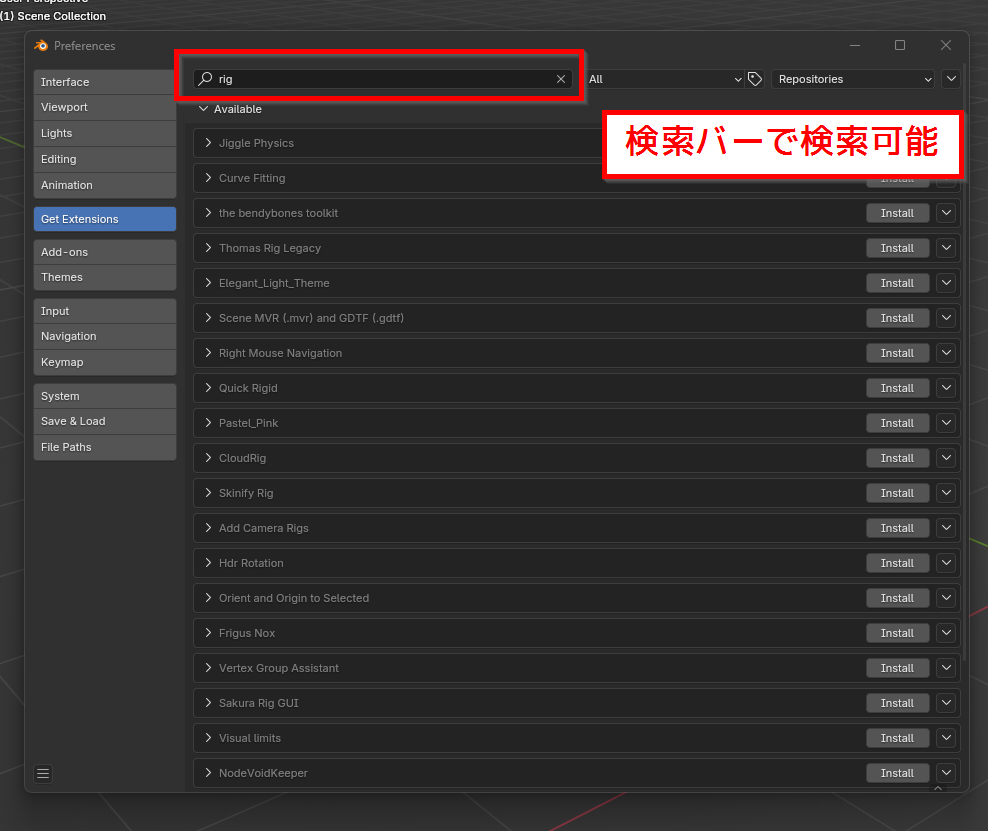Open the hamburger menu for preferences
The image size is (988, 831).
[x=43, y=773]
